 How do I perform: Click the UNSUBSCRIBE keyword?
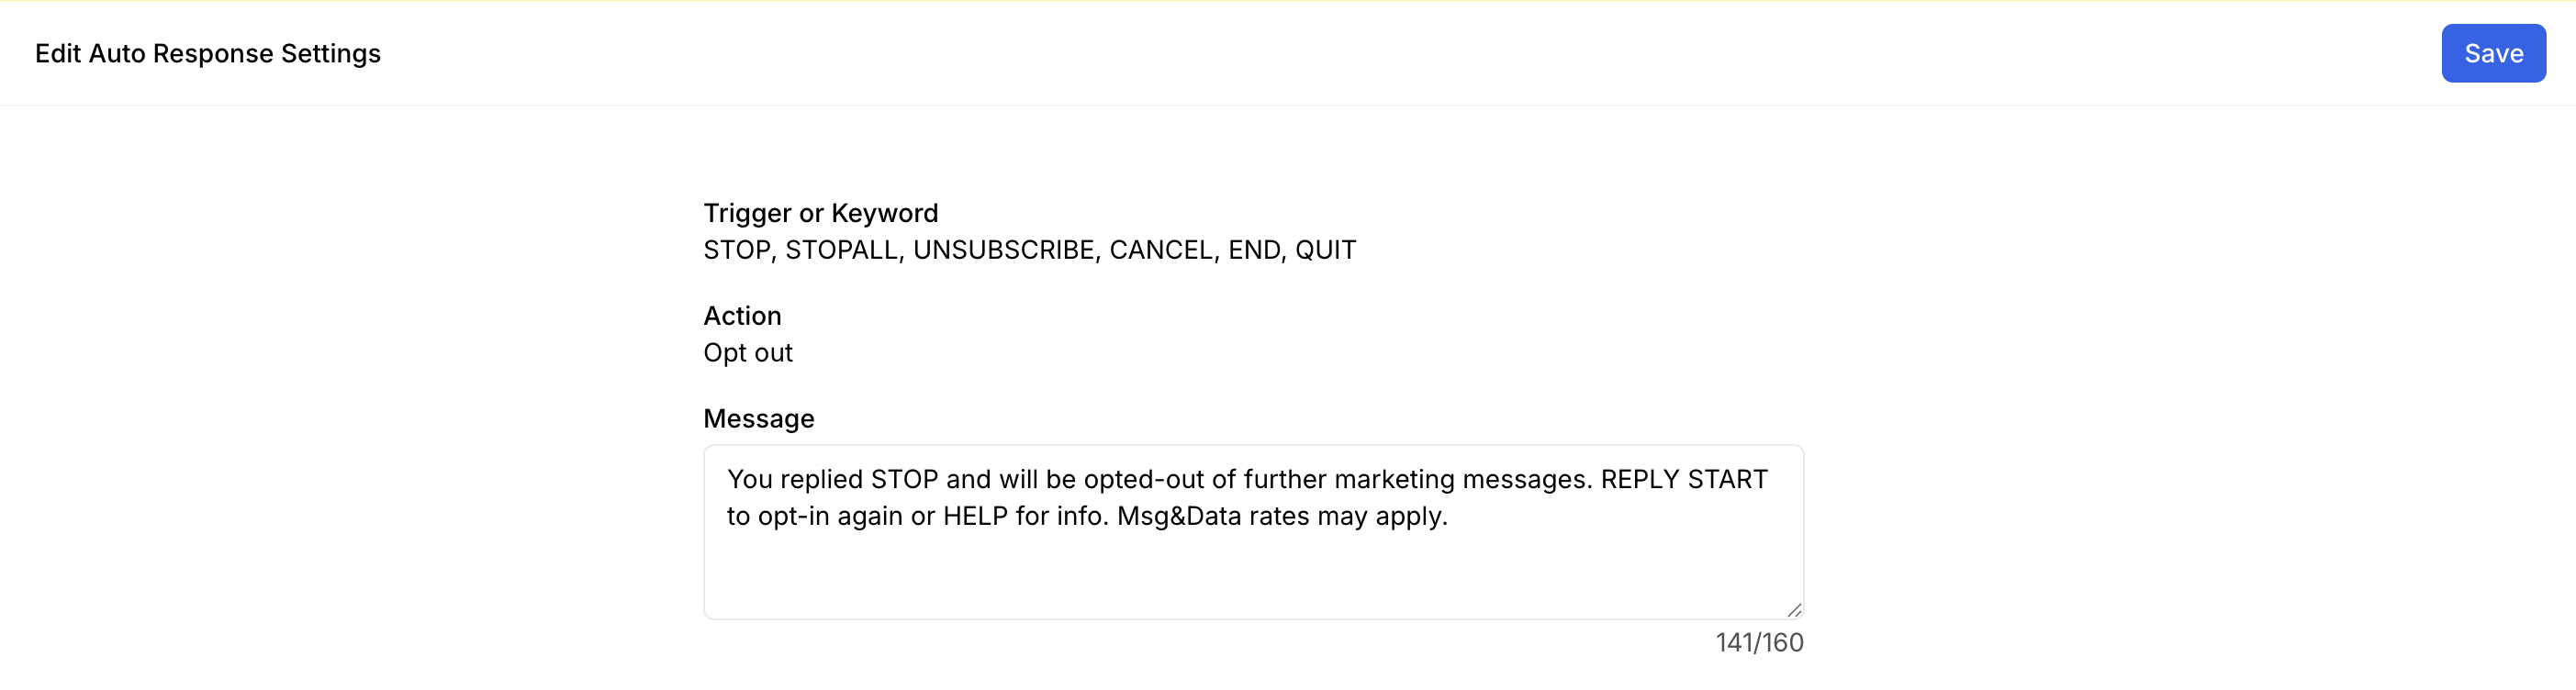(x=1005, y=250)
